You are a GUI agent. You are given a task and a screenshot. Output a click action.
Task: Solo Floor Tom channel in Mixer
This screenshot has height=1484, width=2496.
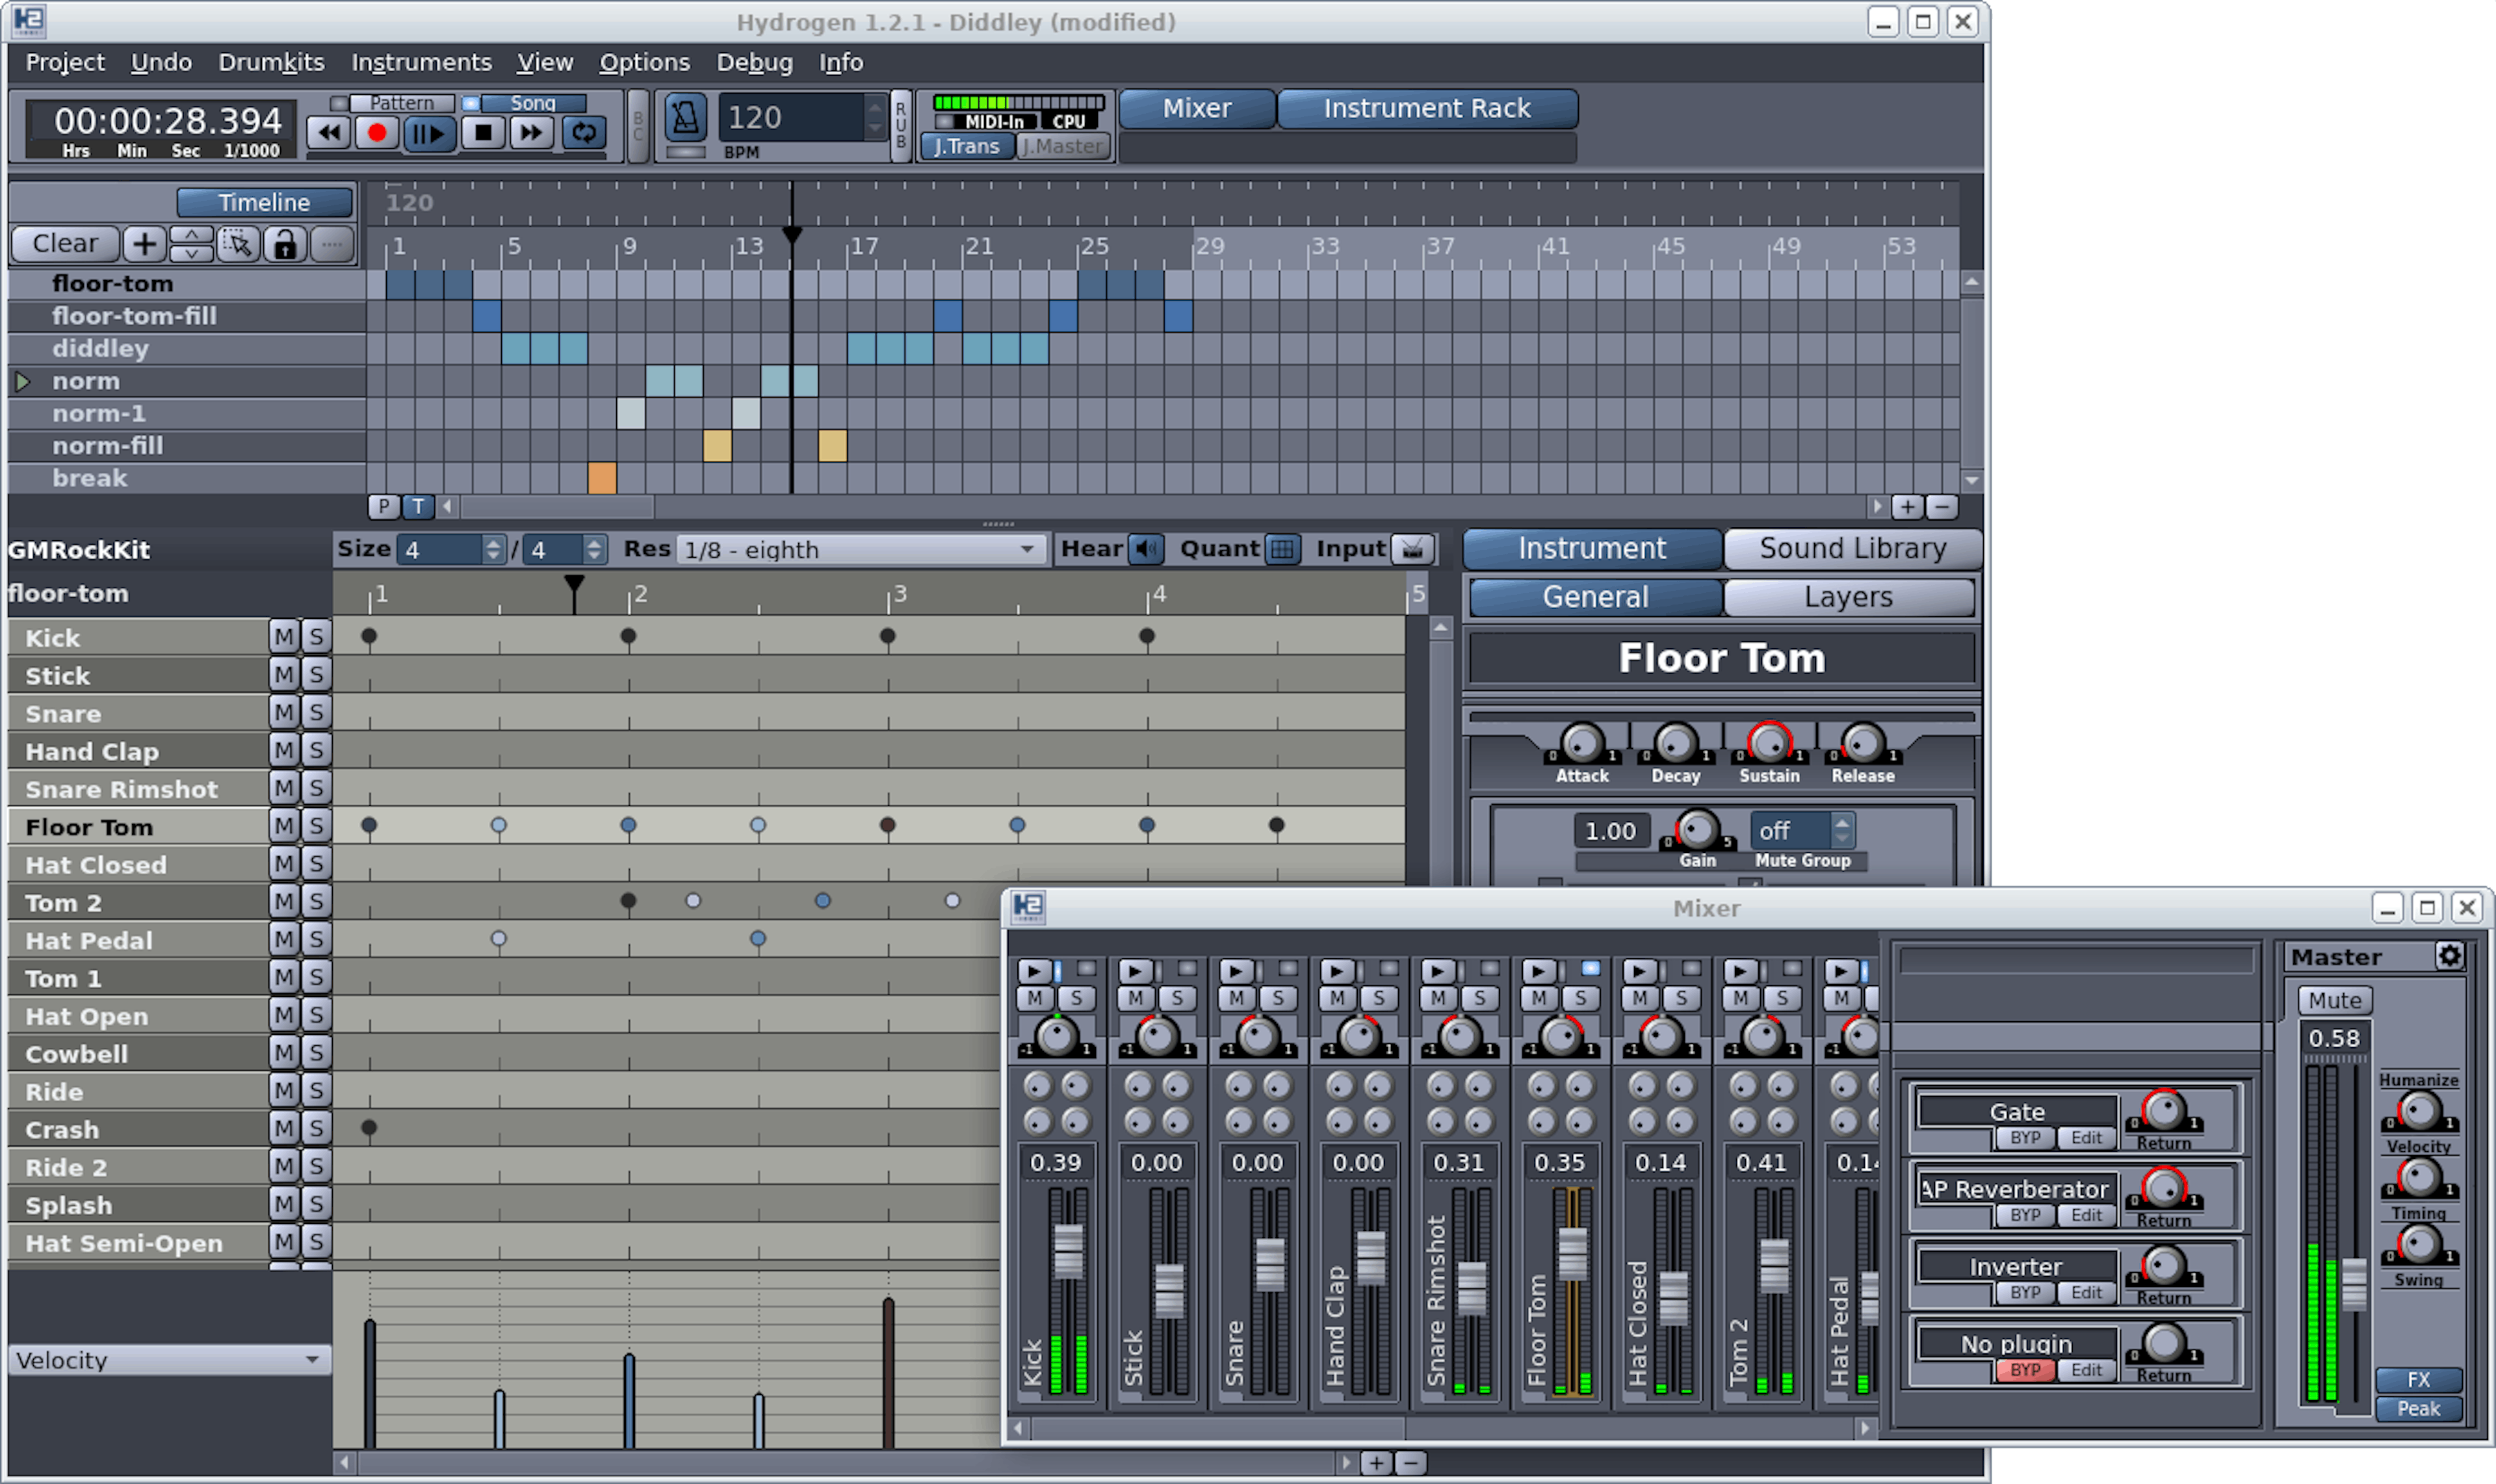point(1580,998)
